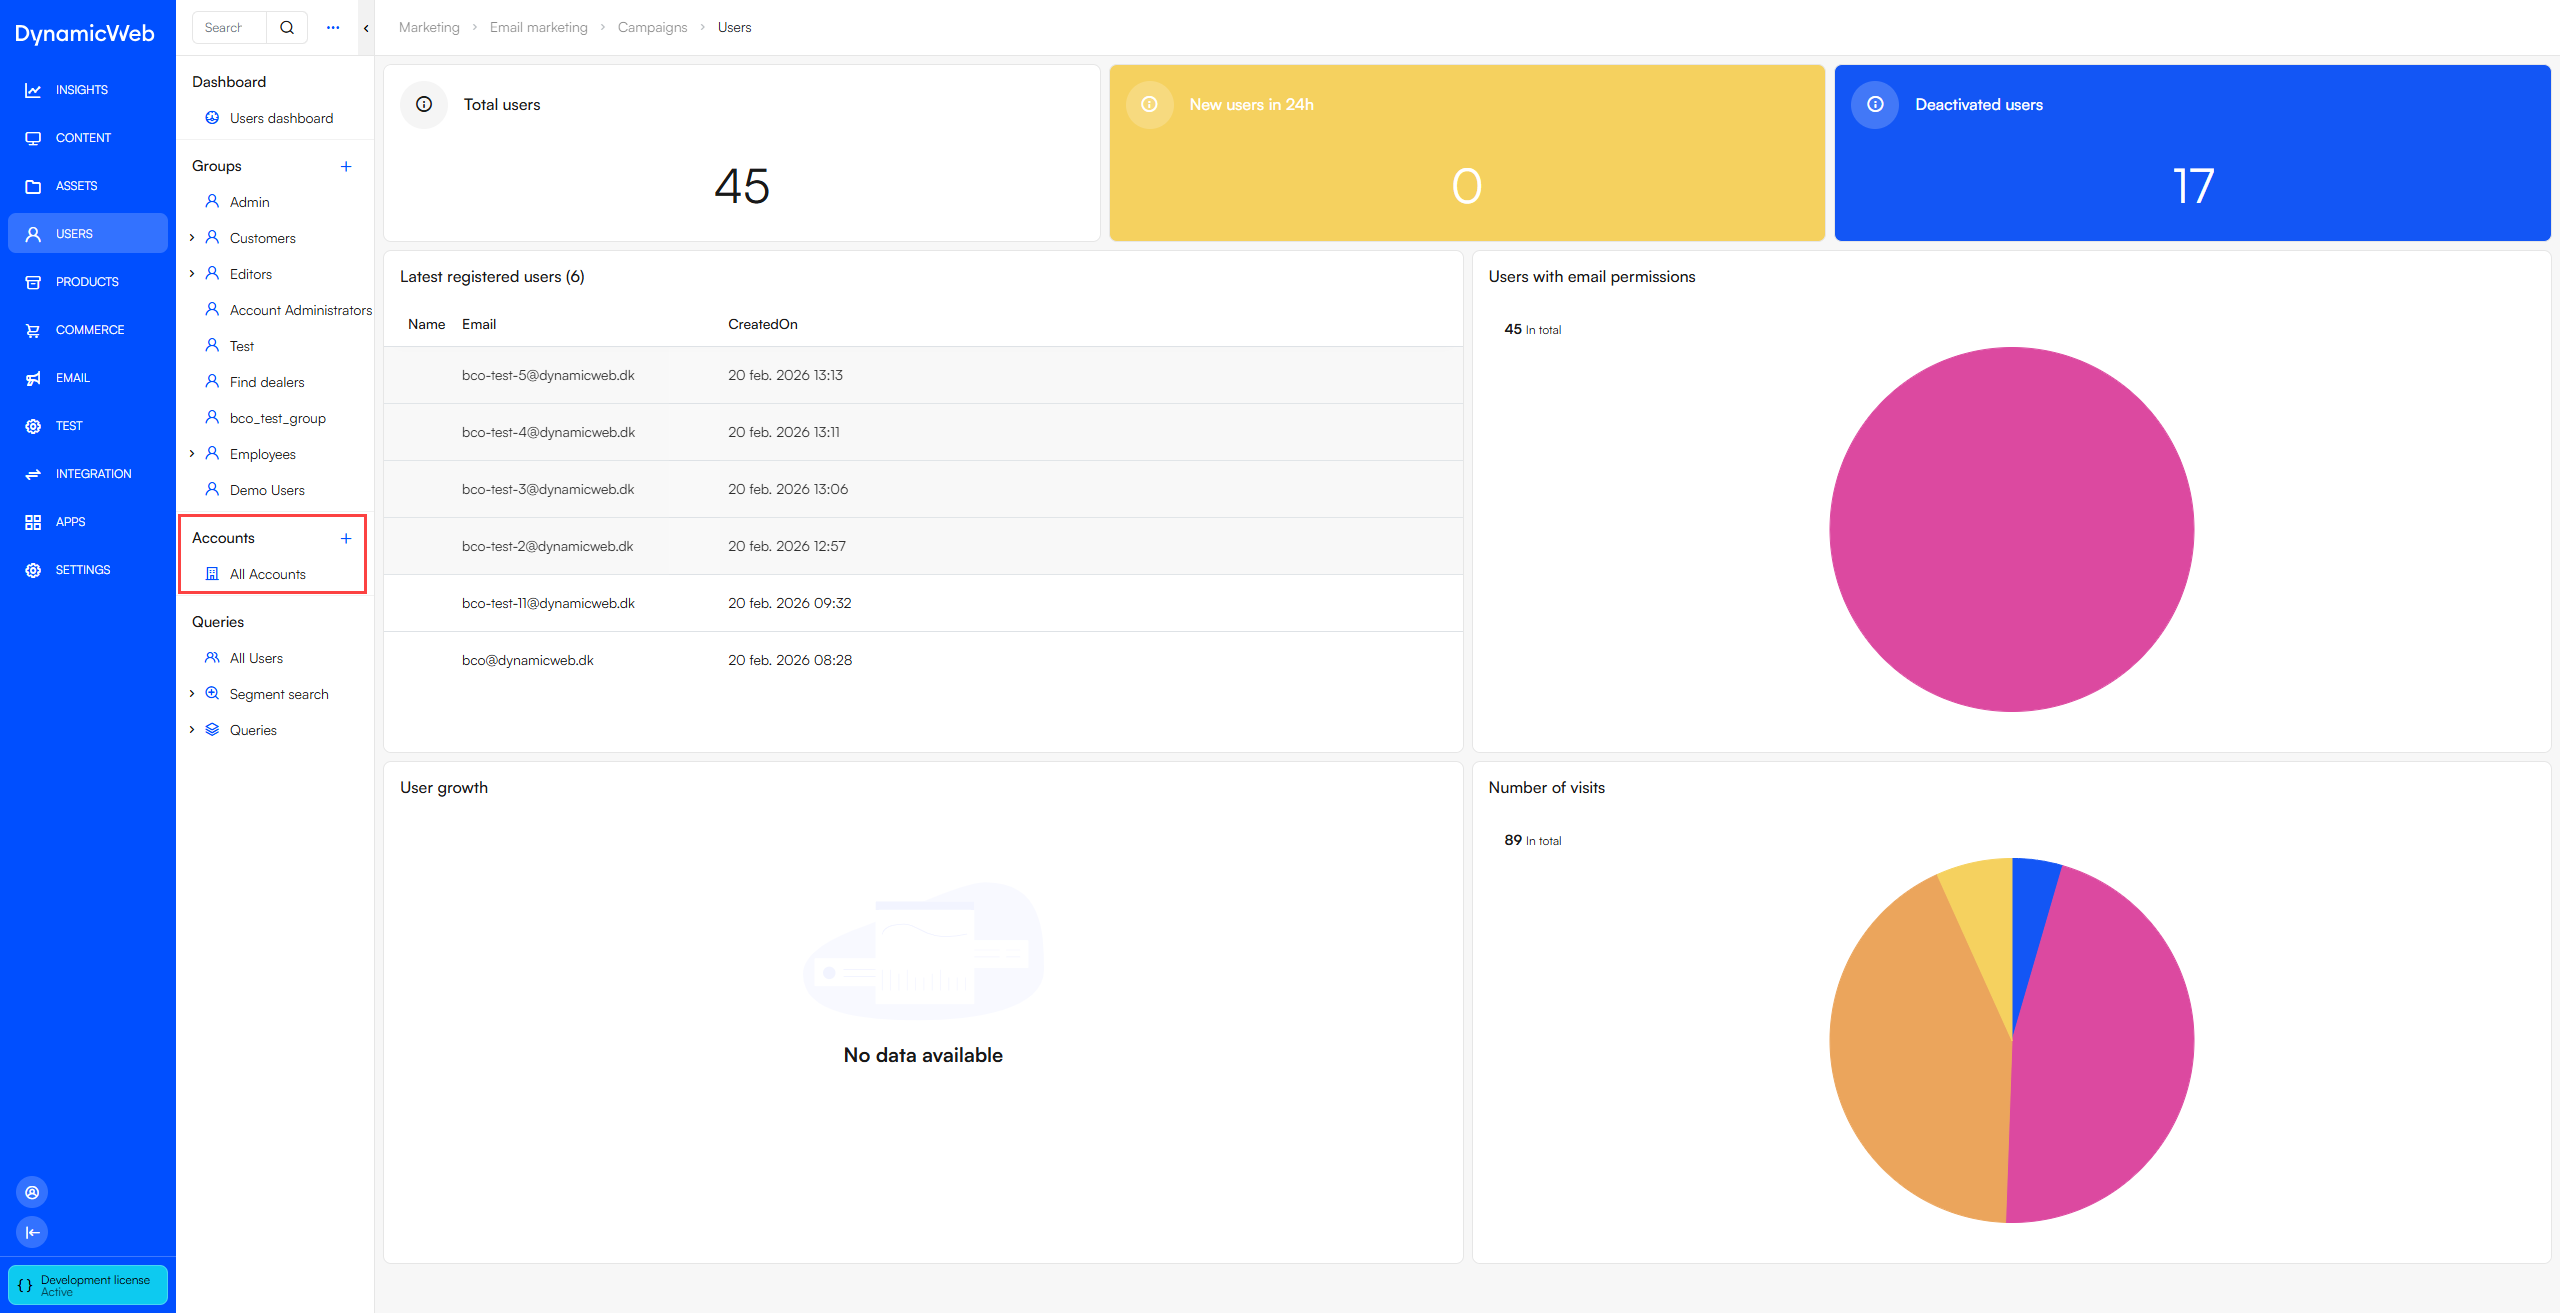The image size is (2560, 1313).
Task: Expand the Employees group
Action: (192, 453)
